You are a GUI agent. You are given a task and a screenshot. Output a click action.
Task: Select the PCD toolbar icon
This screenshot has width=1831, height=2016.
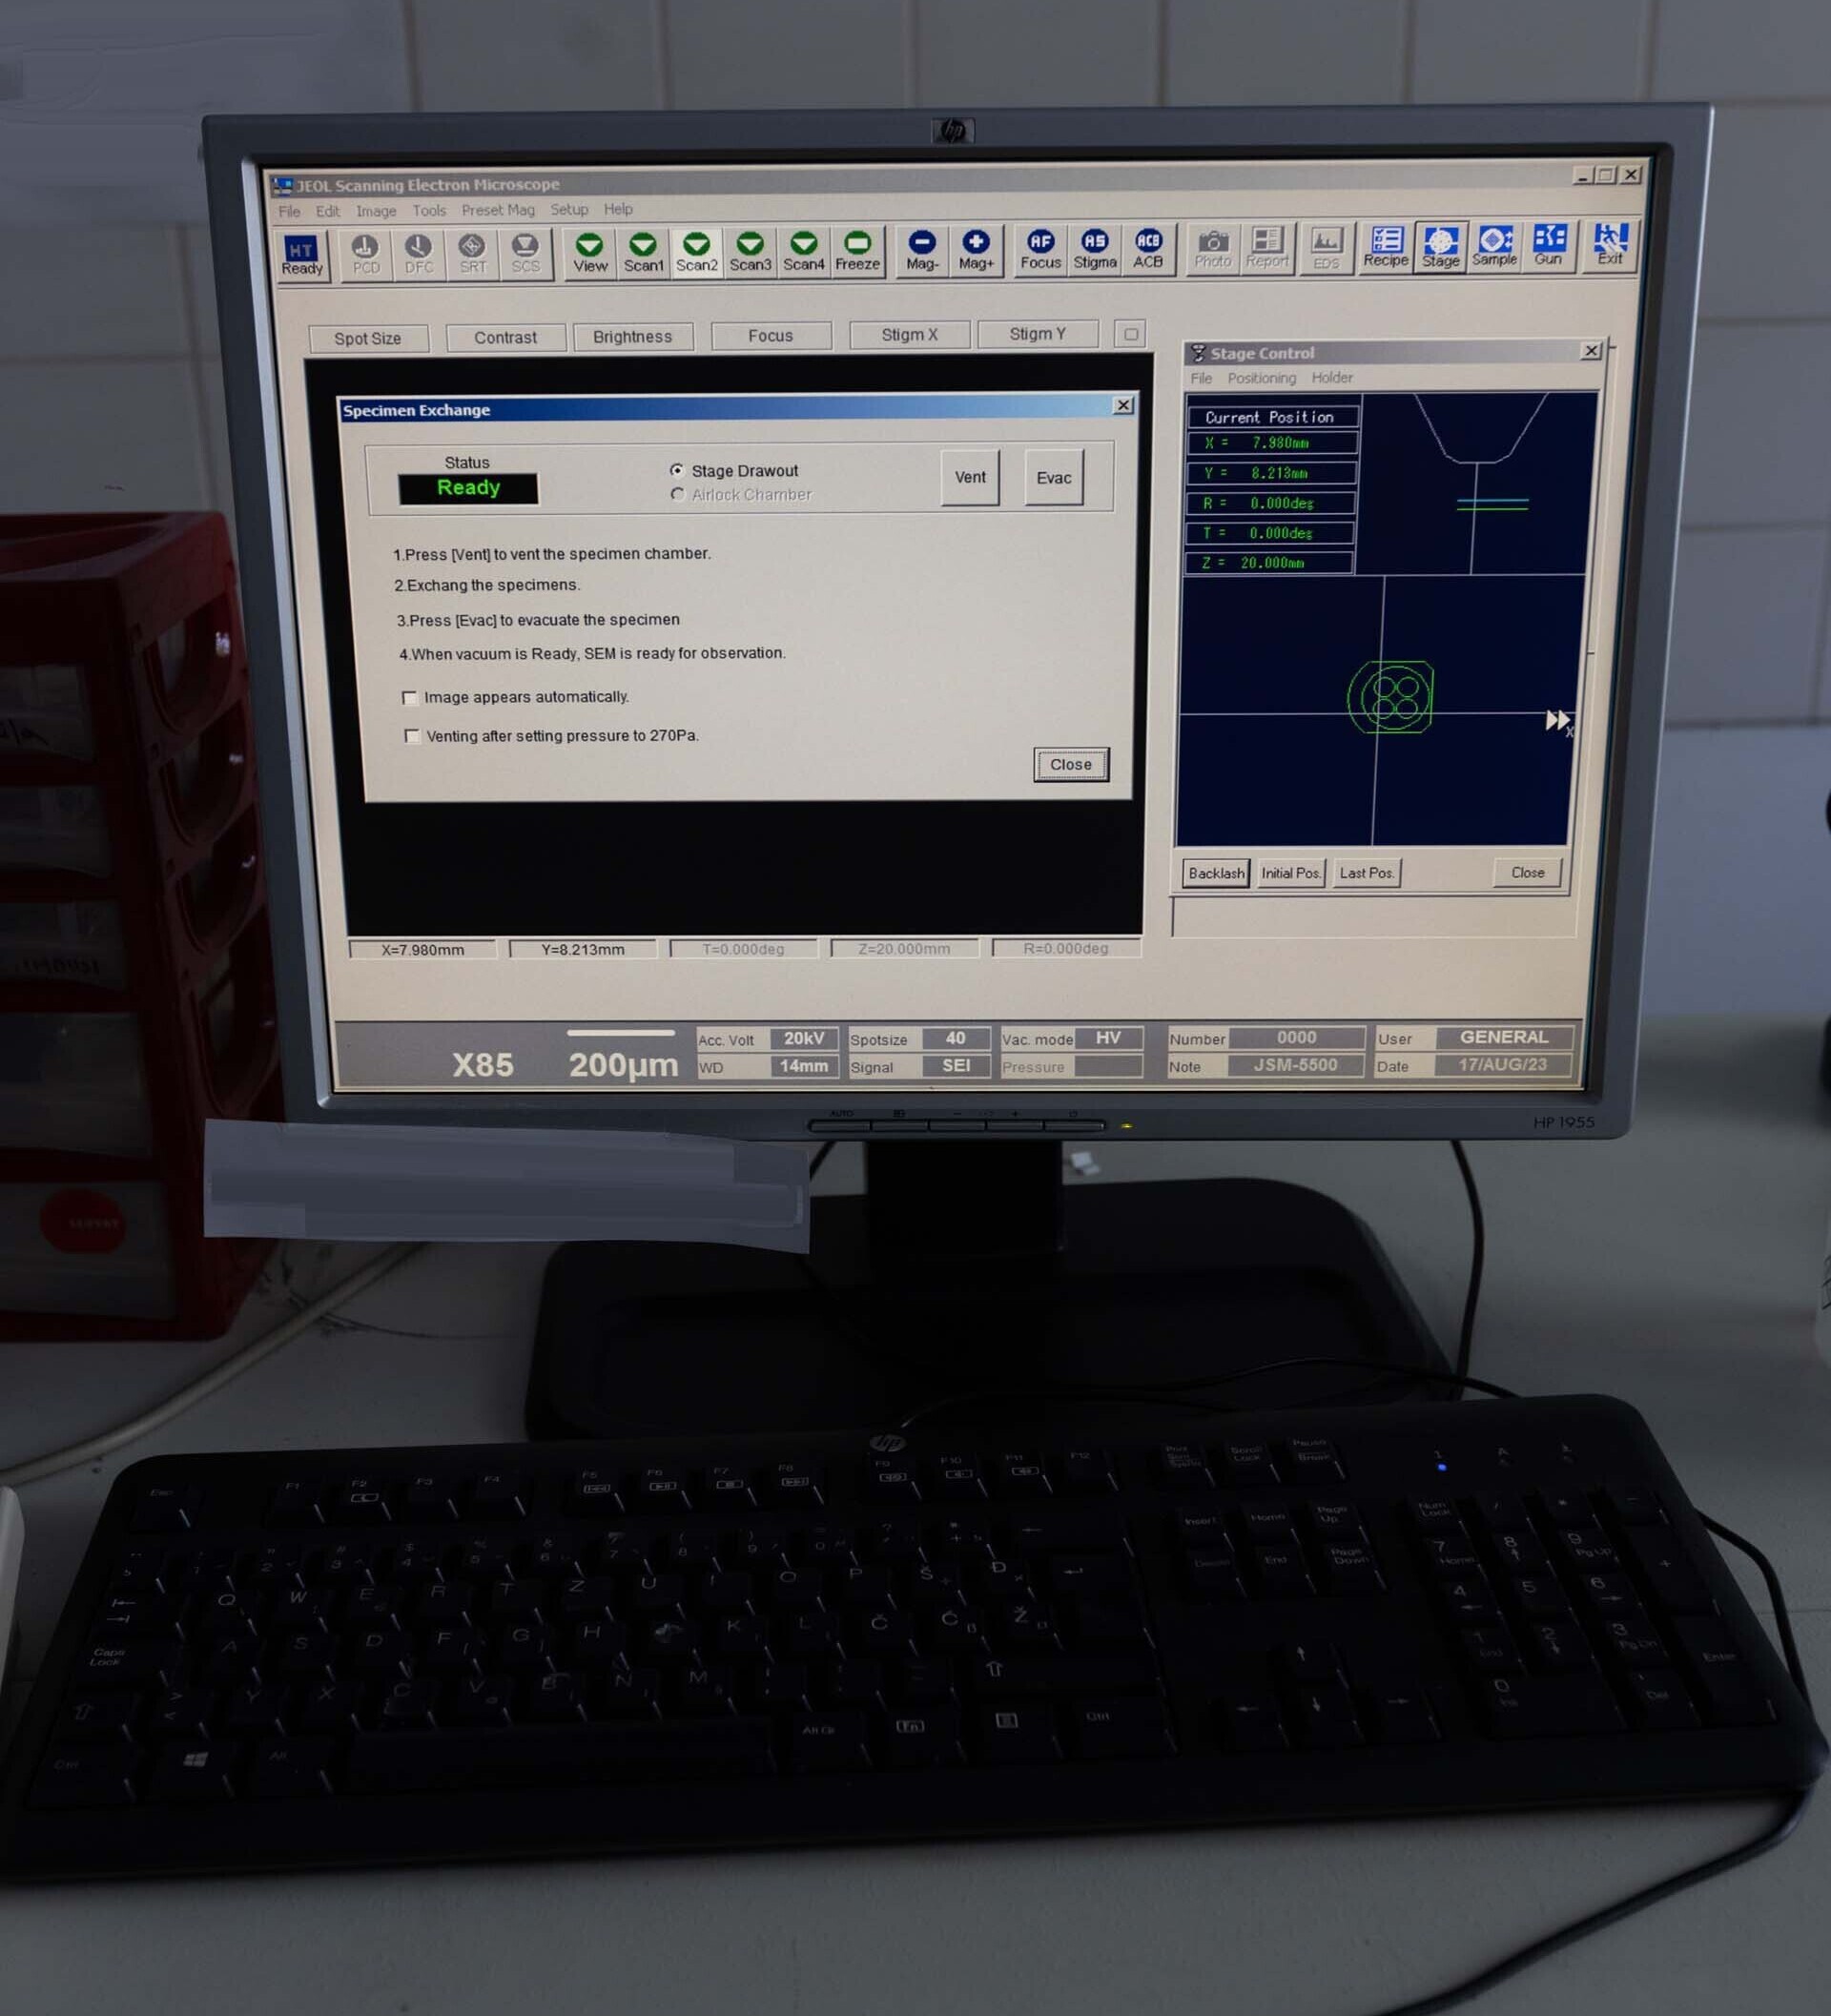pos(366,254)
